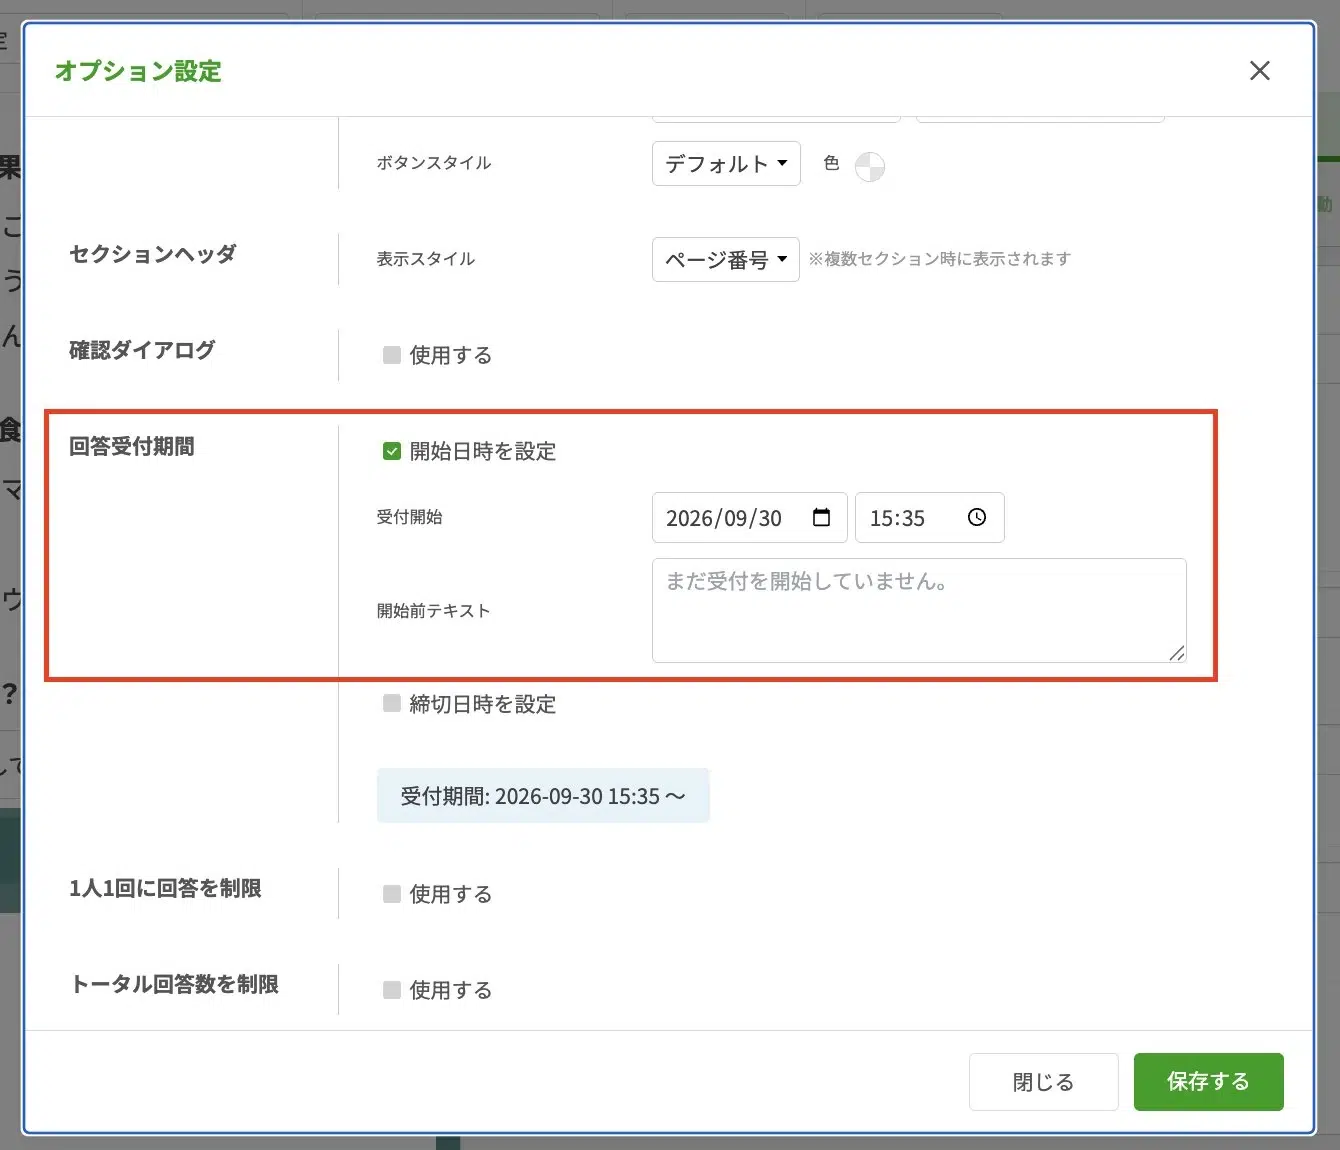Screen dimensions: 1340x1150
Task: Click the セクションヘッダ section label
Action: [153, 254]
